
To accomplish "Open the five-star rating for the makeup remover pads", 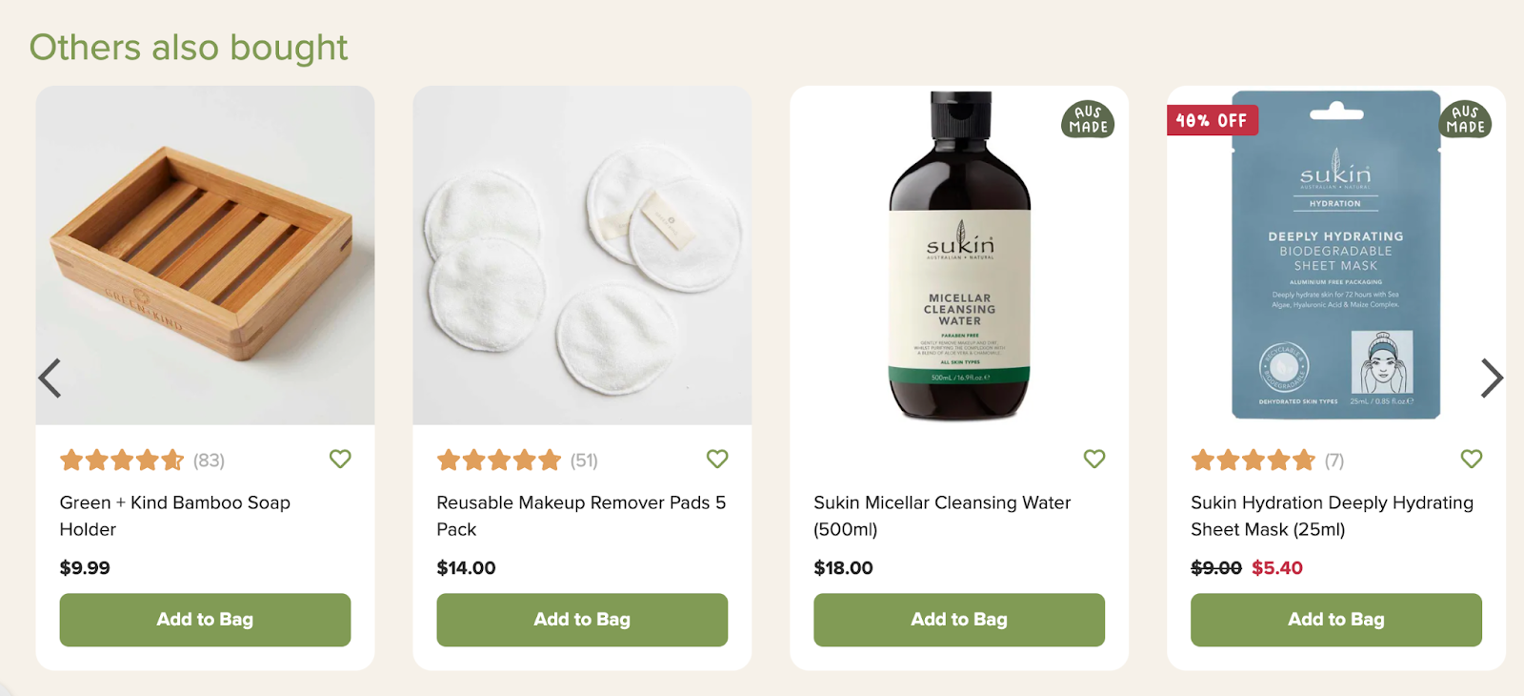I will tap(499, 459).
